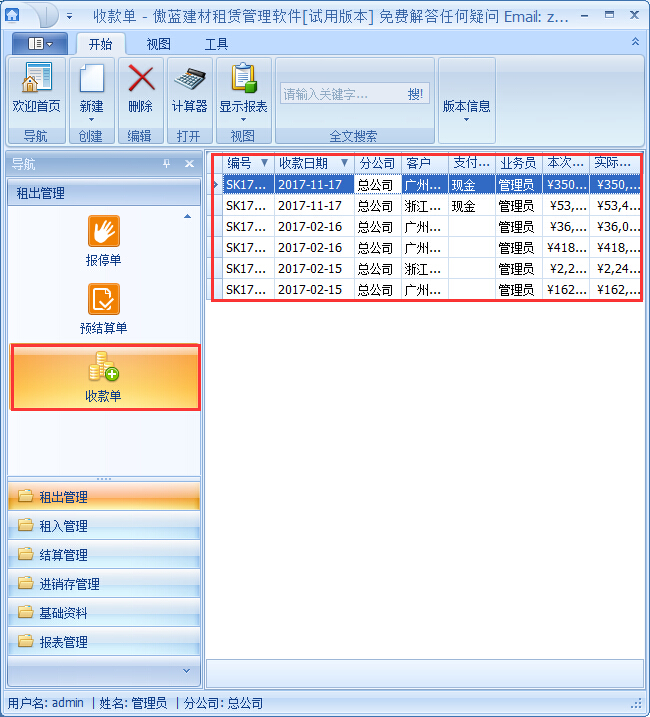
Task: Select the first row dated 2017-11-17 with ¥350
Action: pyautogui.click(x=431, y=185)
